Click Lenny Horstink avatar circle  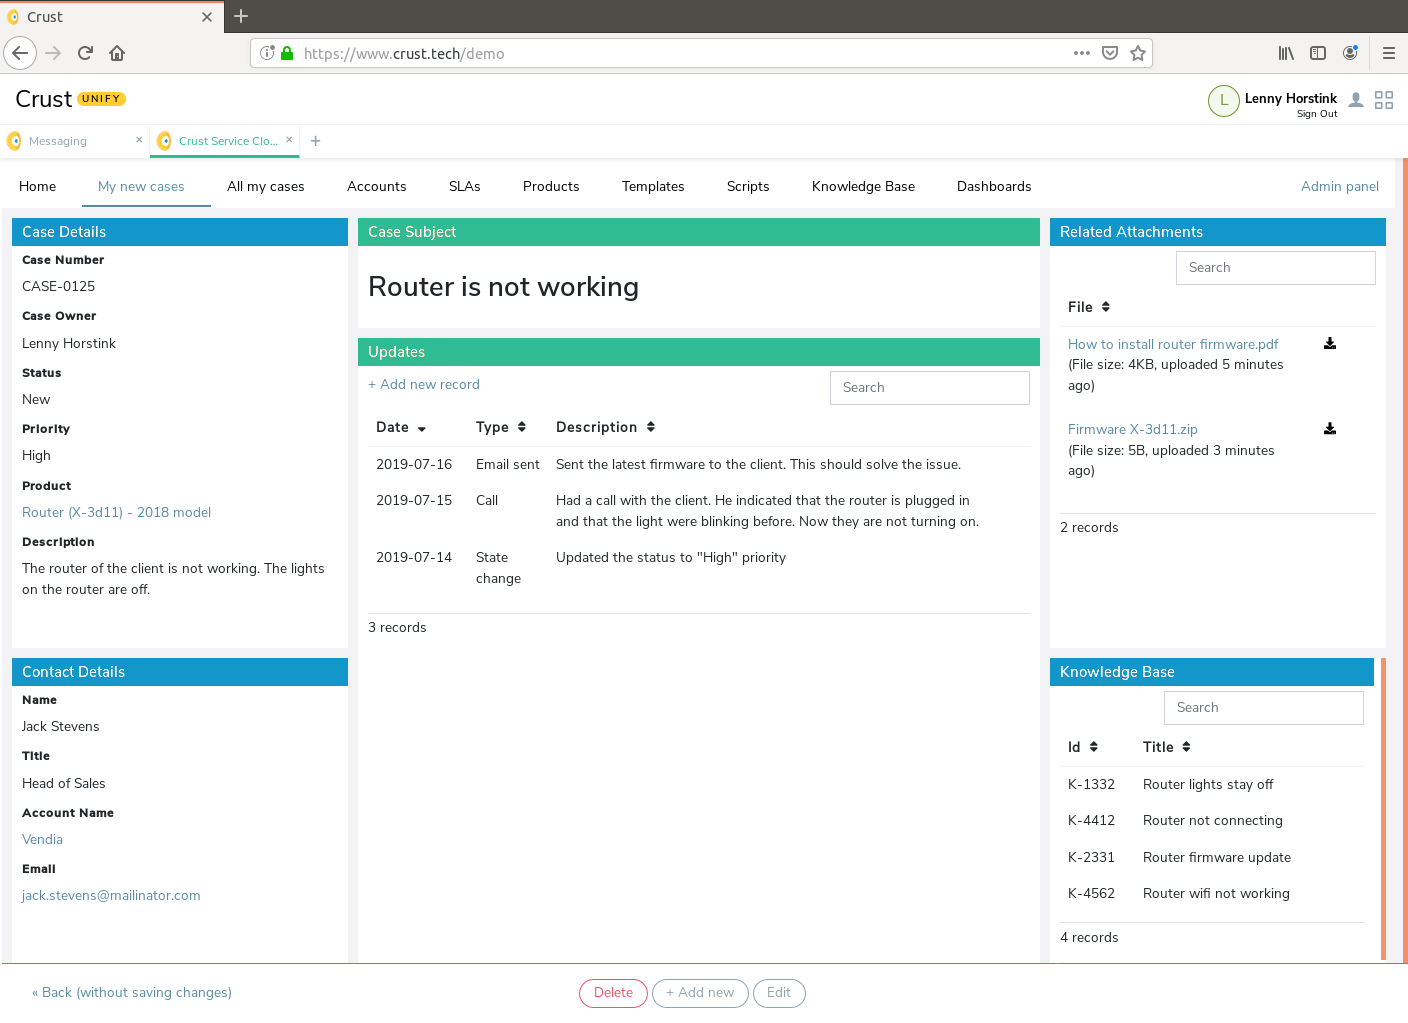[1224, 100]
